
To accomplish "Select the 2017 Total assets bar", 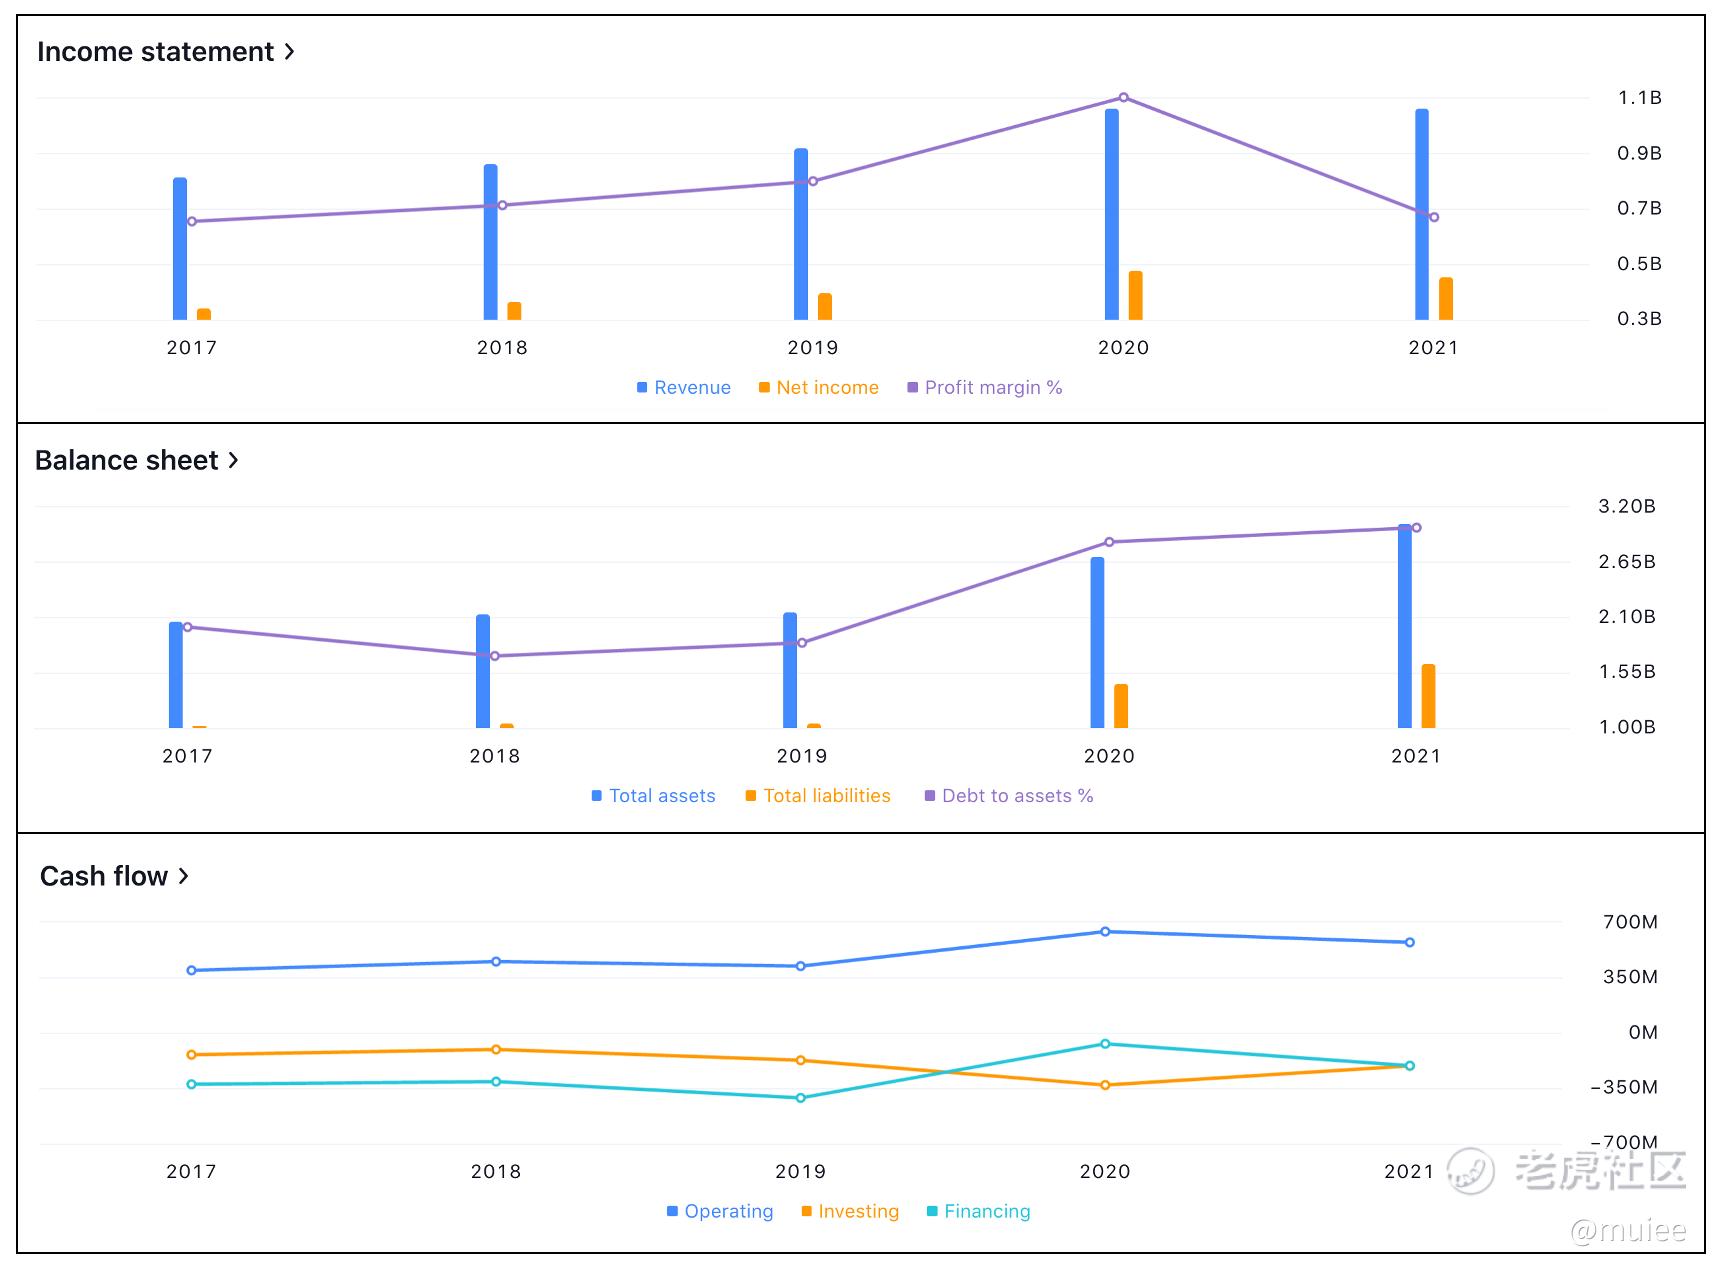I will click(x=176, y=675).
